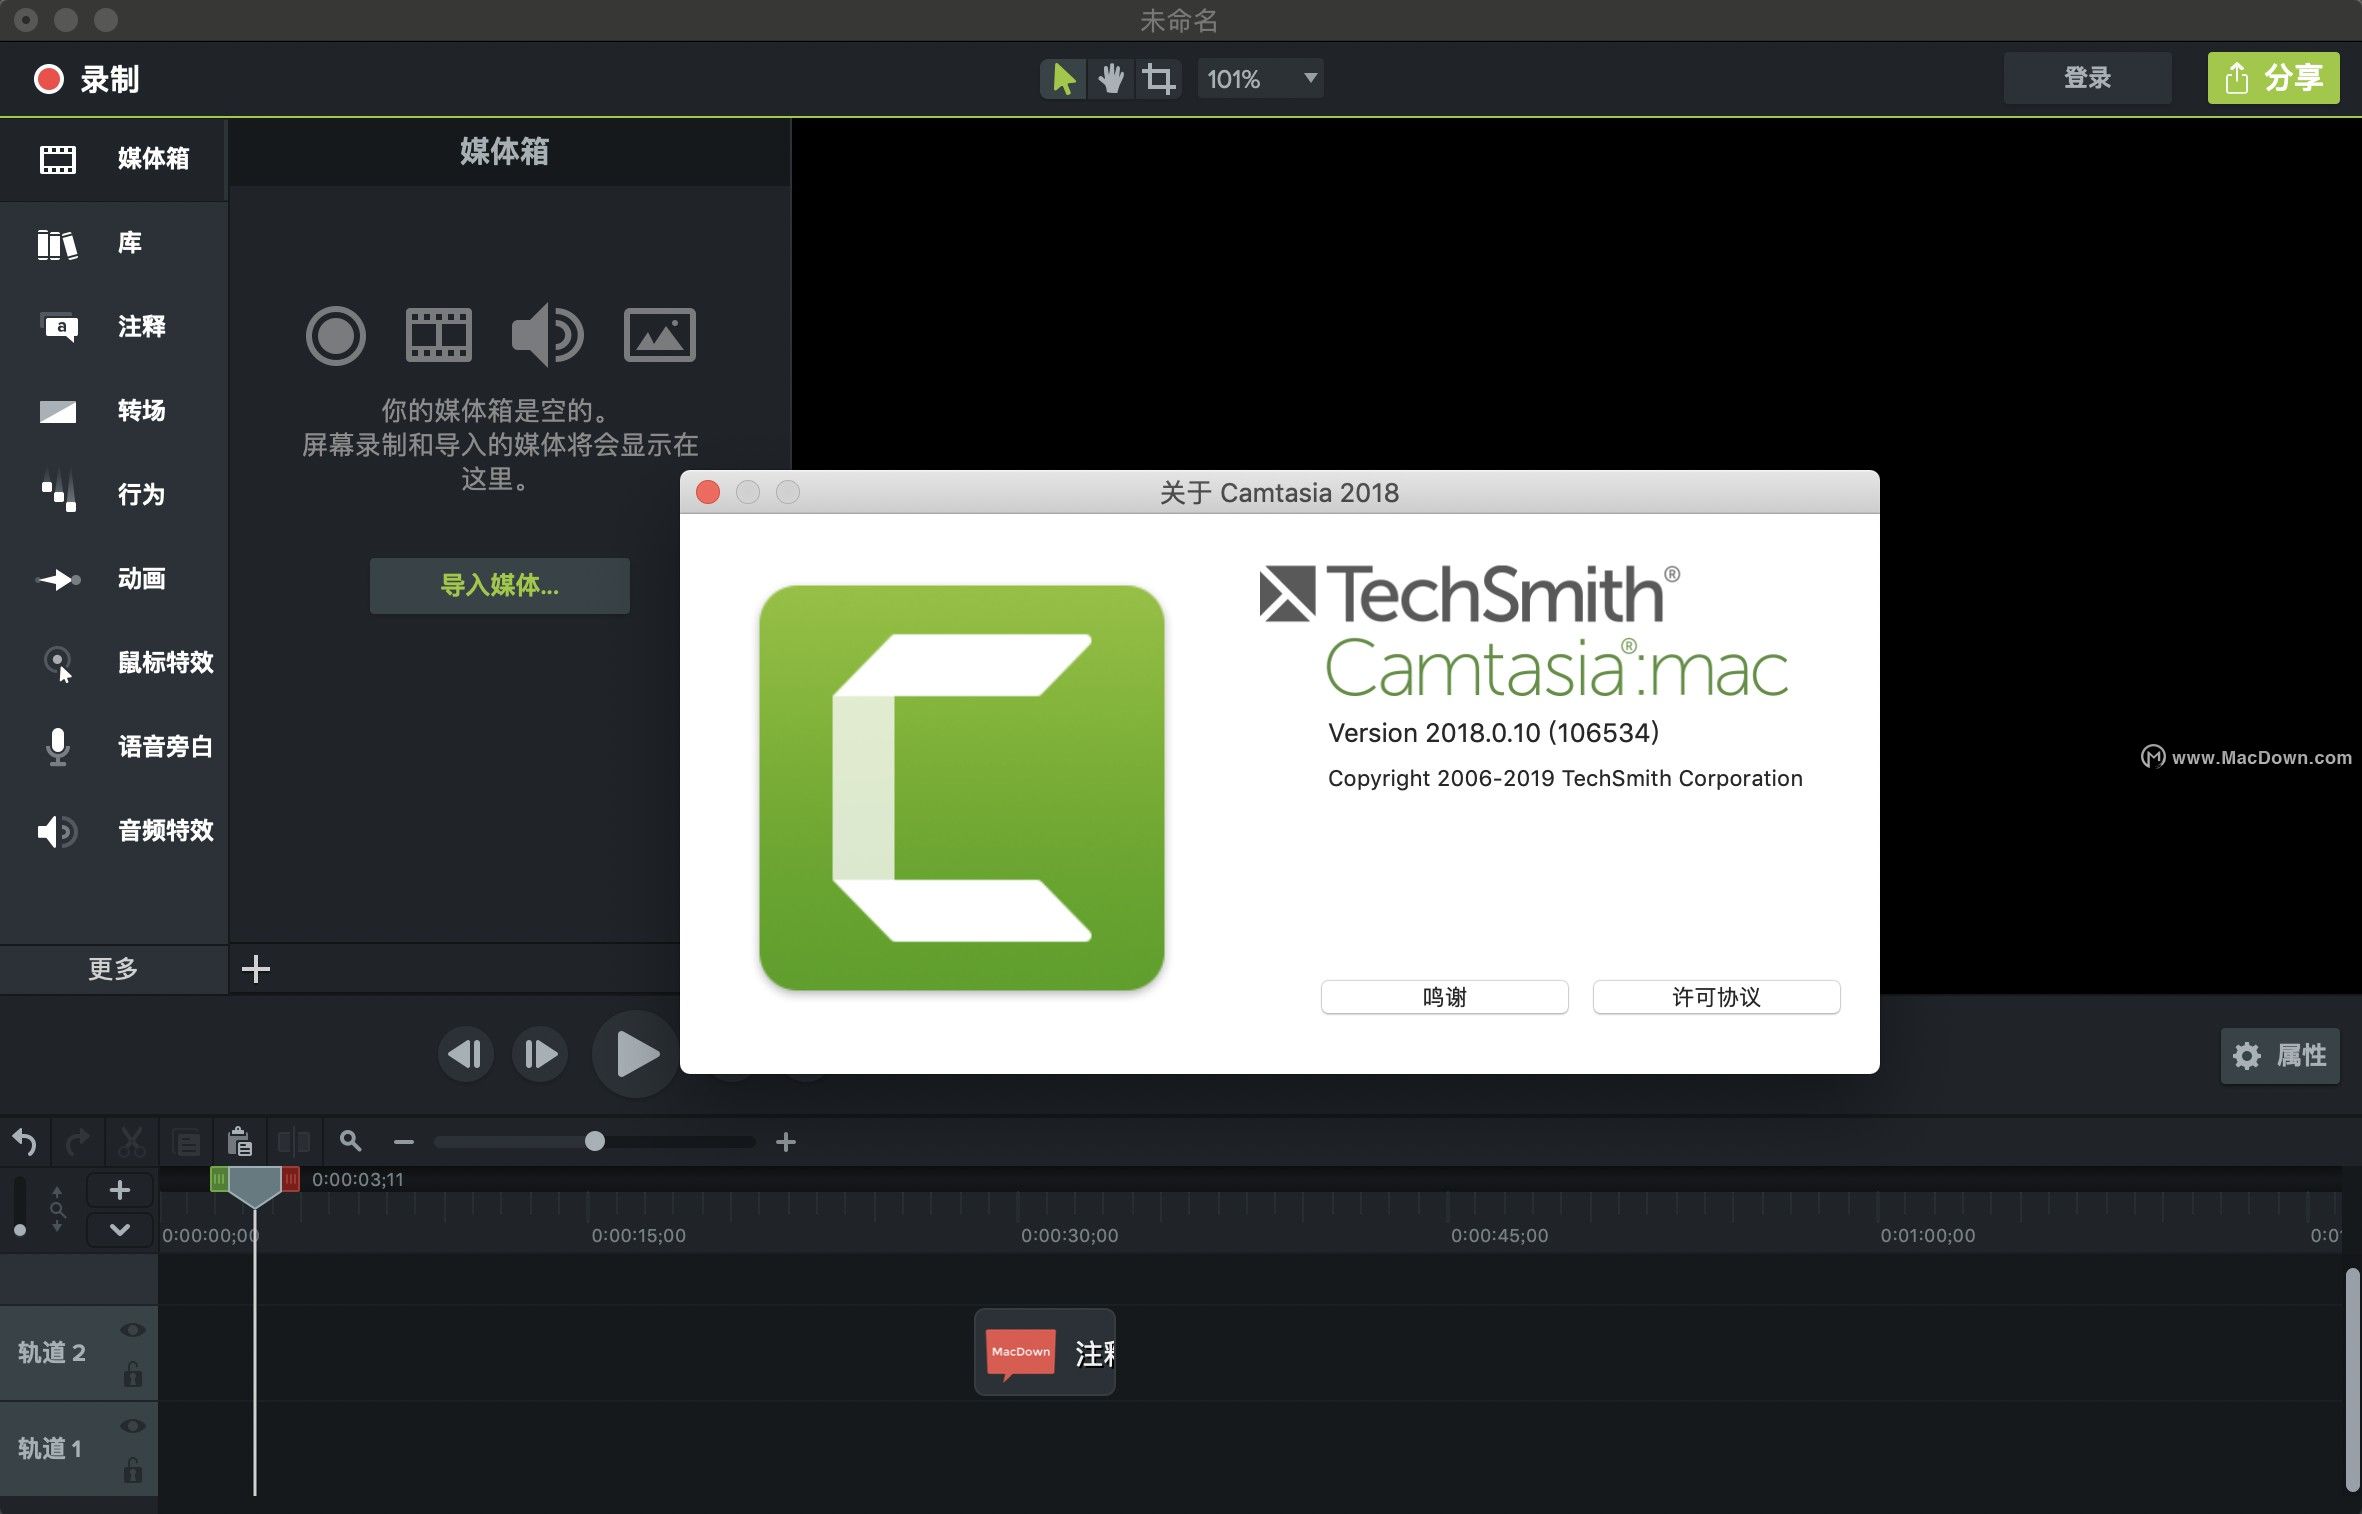Click the 登录 sign-in button

pos(2087,78)
